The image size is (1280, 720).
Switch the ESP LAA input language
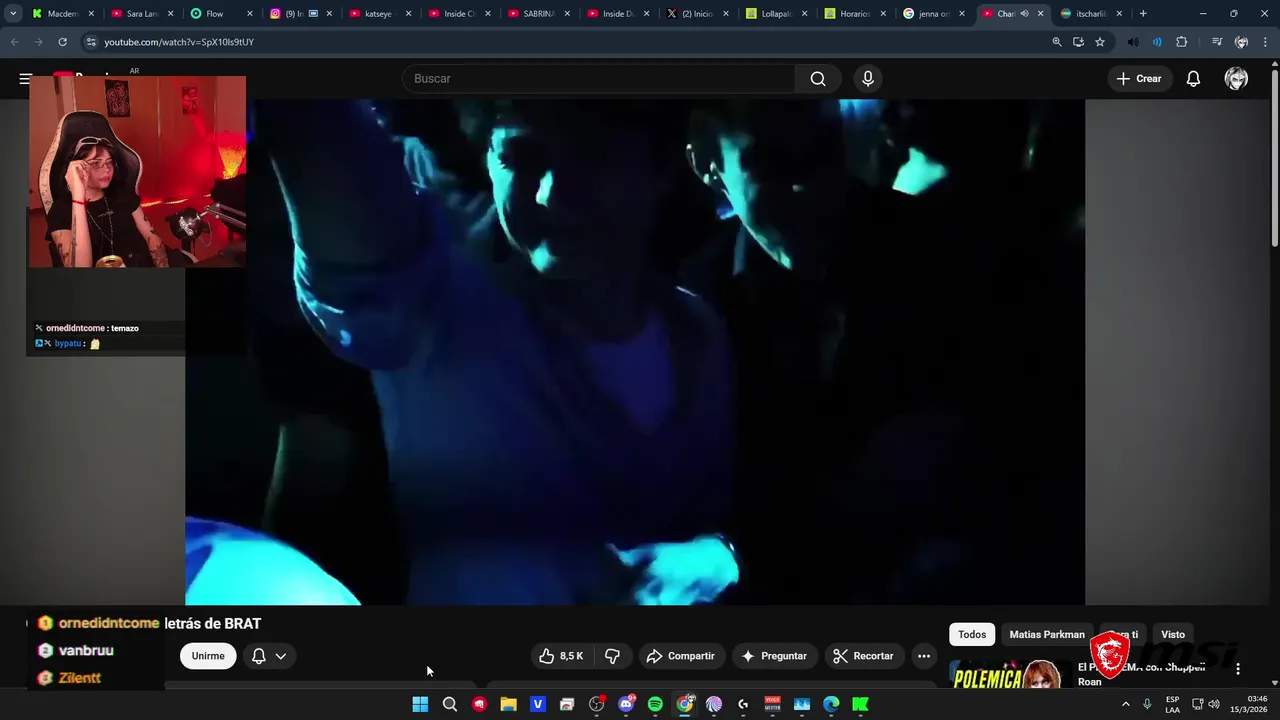[1172, 704]
